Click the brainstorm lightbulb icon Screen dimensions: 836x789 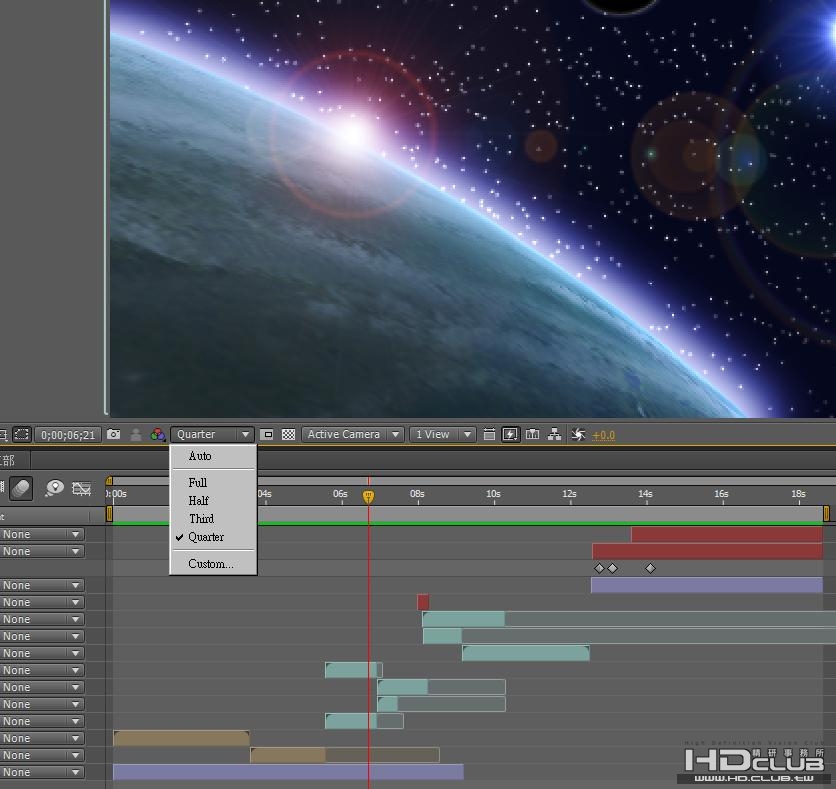click(x=54, y=488)
